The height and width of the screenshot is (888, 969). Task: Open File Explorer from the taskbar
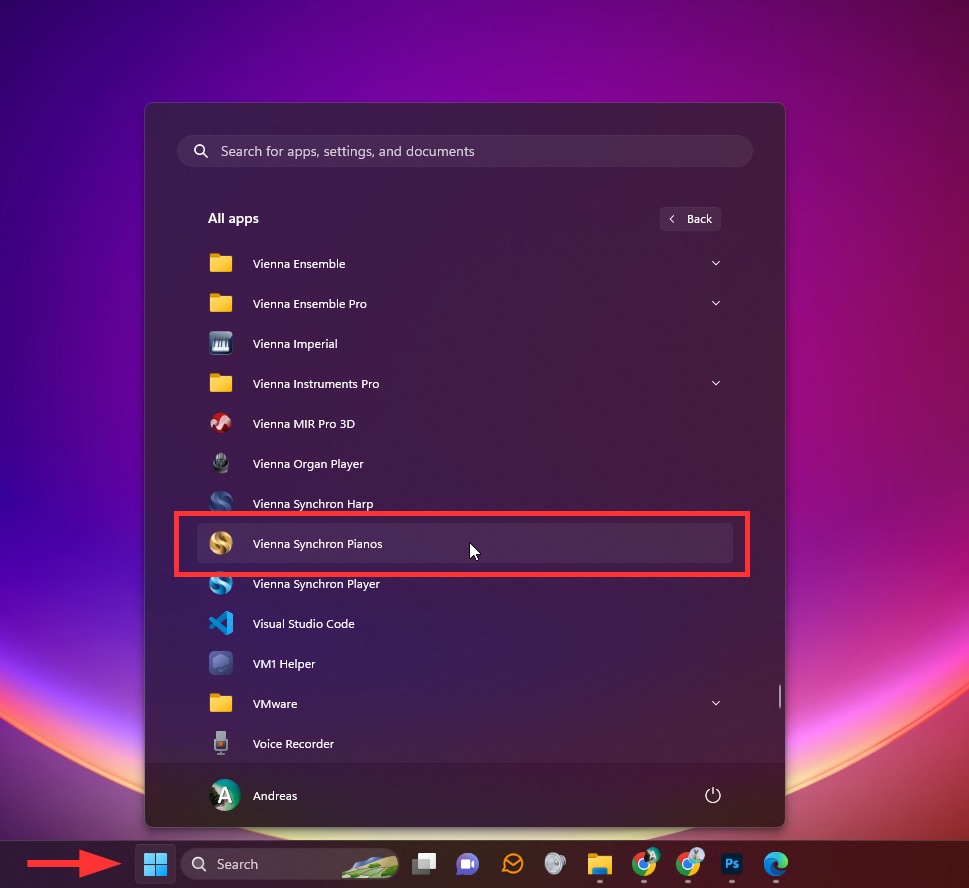599,864
